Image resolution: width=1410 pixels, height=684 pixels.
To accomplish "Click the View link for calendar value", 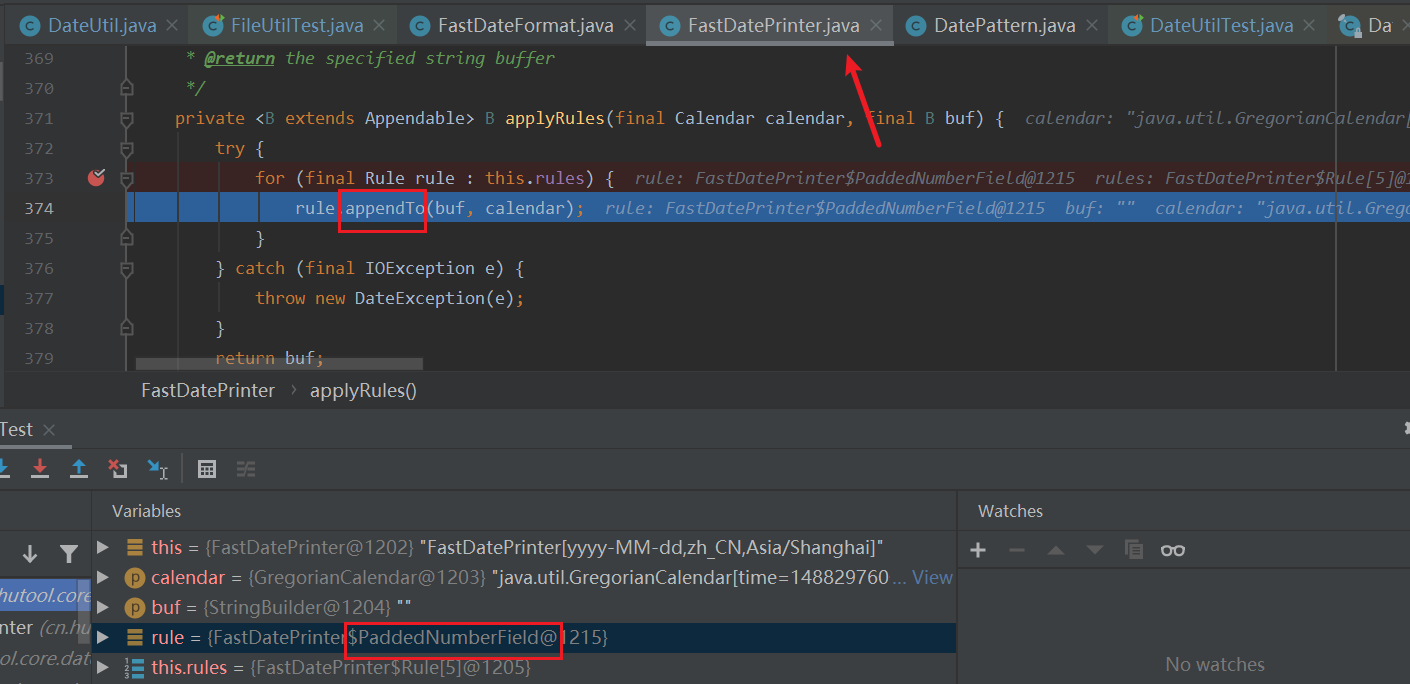I will [x=932, y=577].
